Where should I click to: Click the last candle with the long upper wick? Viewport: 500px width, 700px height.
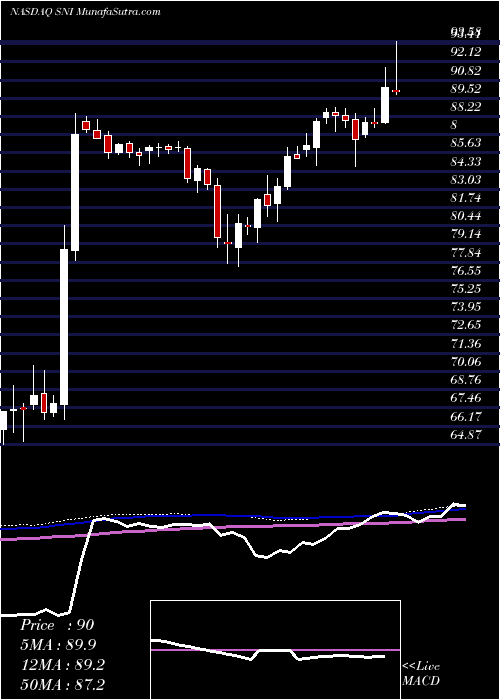(396, 67)
